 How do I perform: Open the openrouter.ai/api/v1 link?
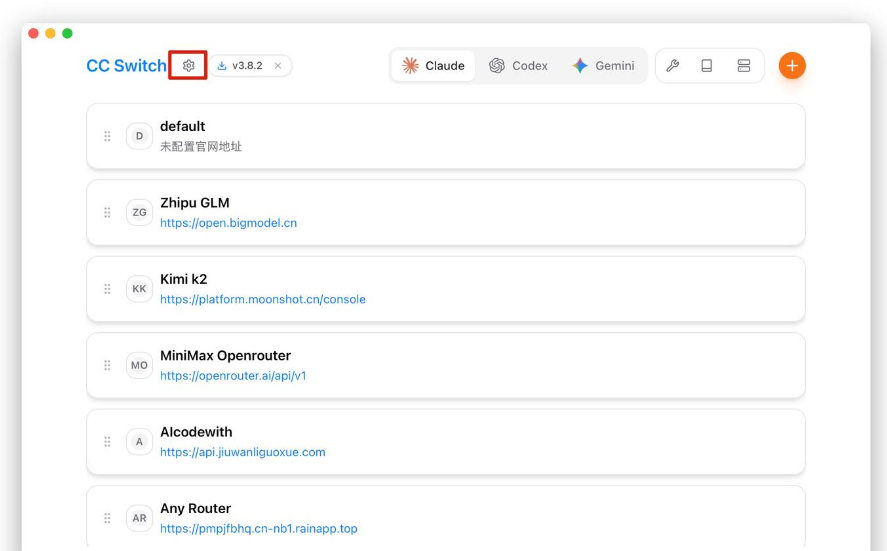[233, 376]
